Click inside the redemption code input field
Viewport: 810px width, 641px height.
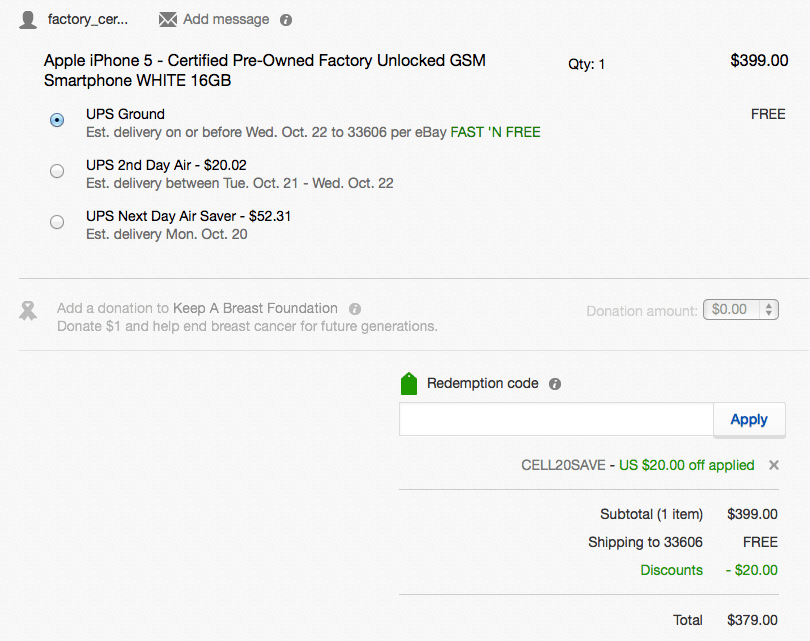click(555, 420)
